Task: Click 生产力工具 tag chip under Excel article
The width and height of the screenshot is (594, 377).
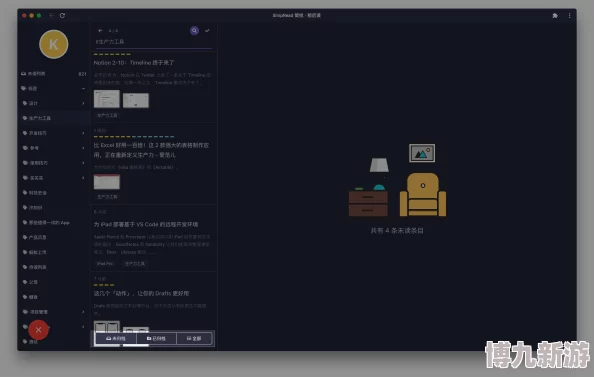Action: 107,197
